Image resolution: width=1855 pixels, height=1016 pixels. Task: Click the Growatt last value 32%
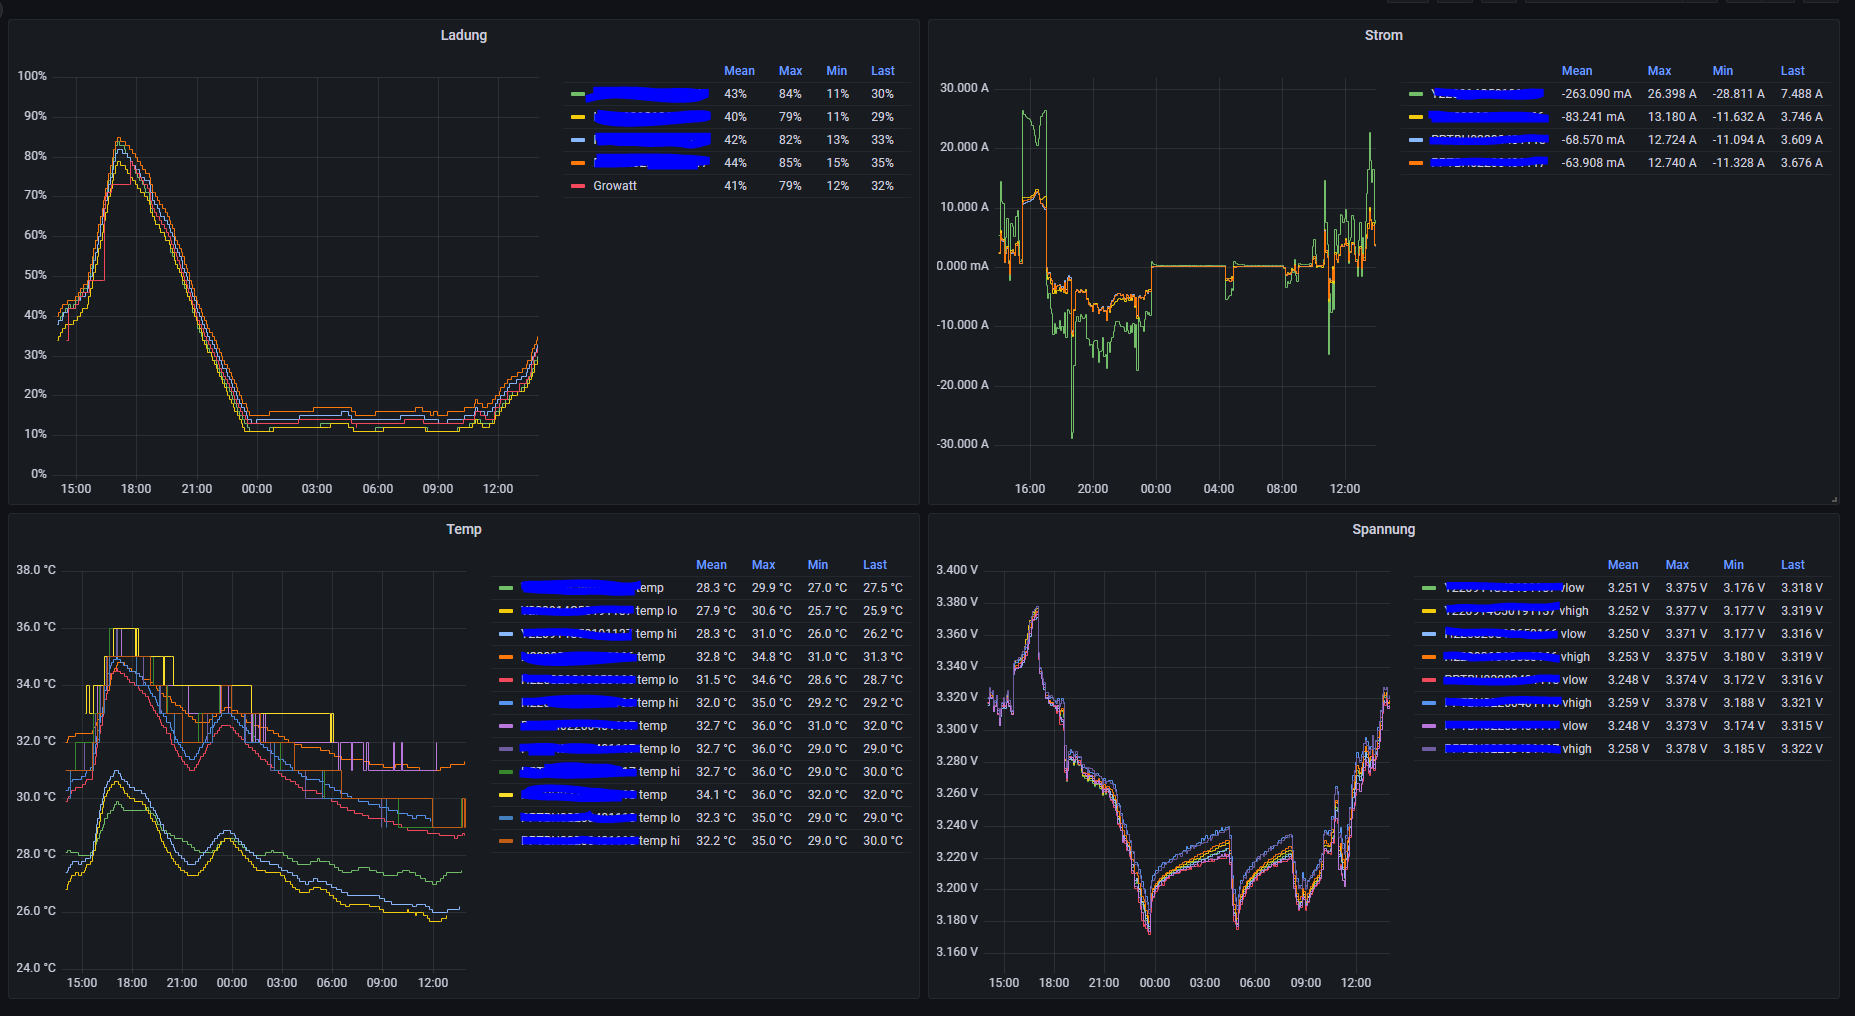pos(882,186)
